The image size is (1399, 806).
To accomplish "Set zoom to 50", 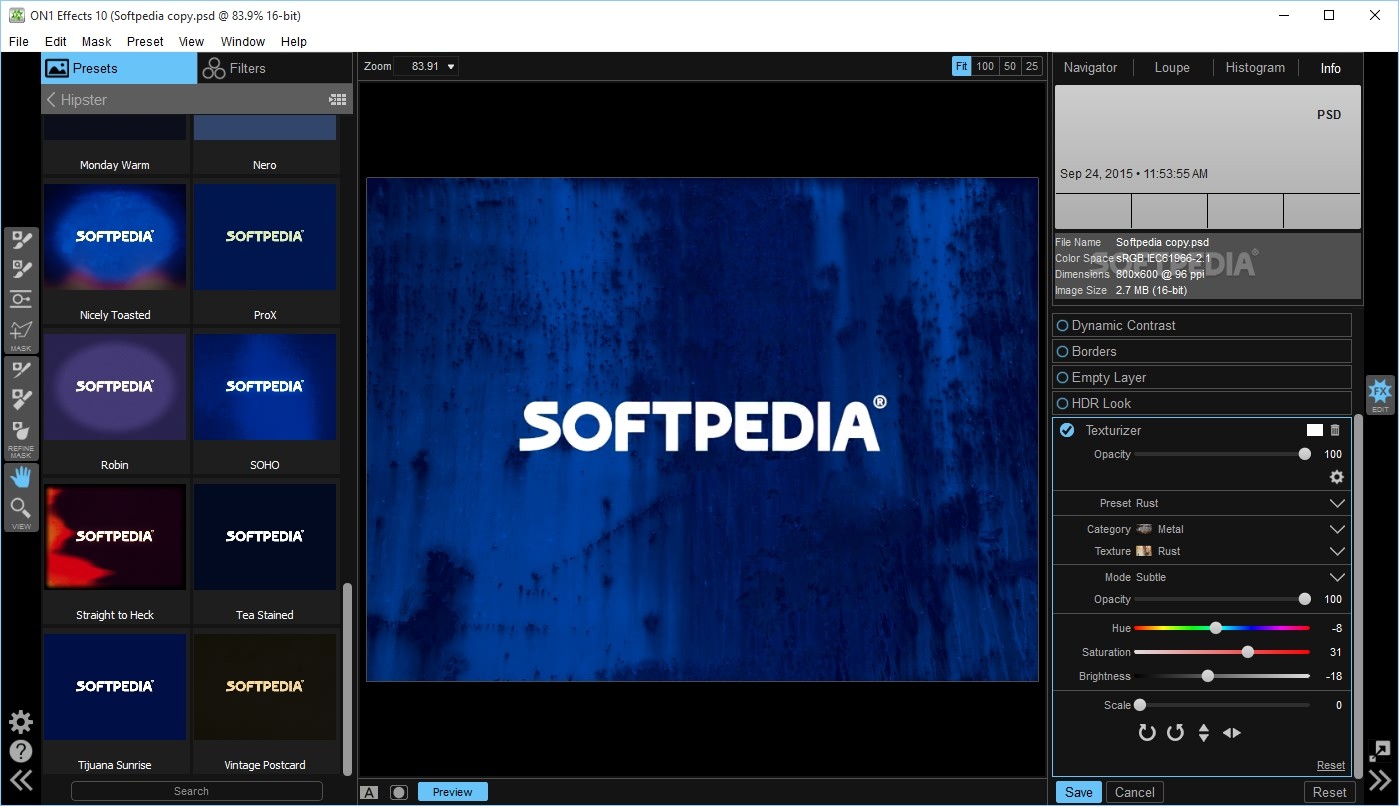I will click(x=1010, y=67).
